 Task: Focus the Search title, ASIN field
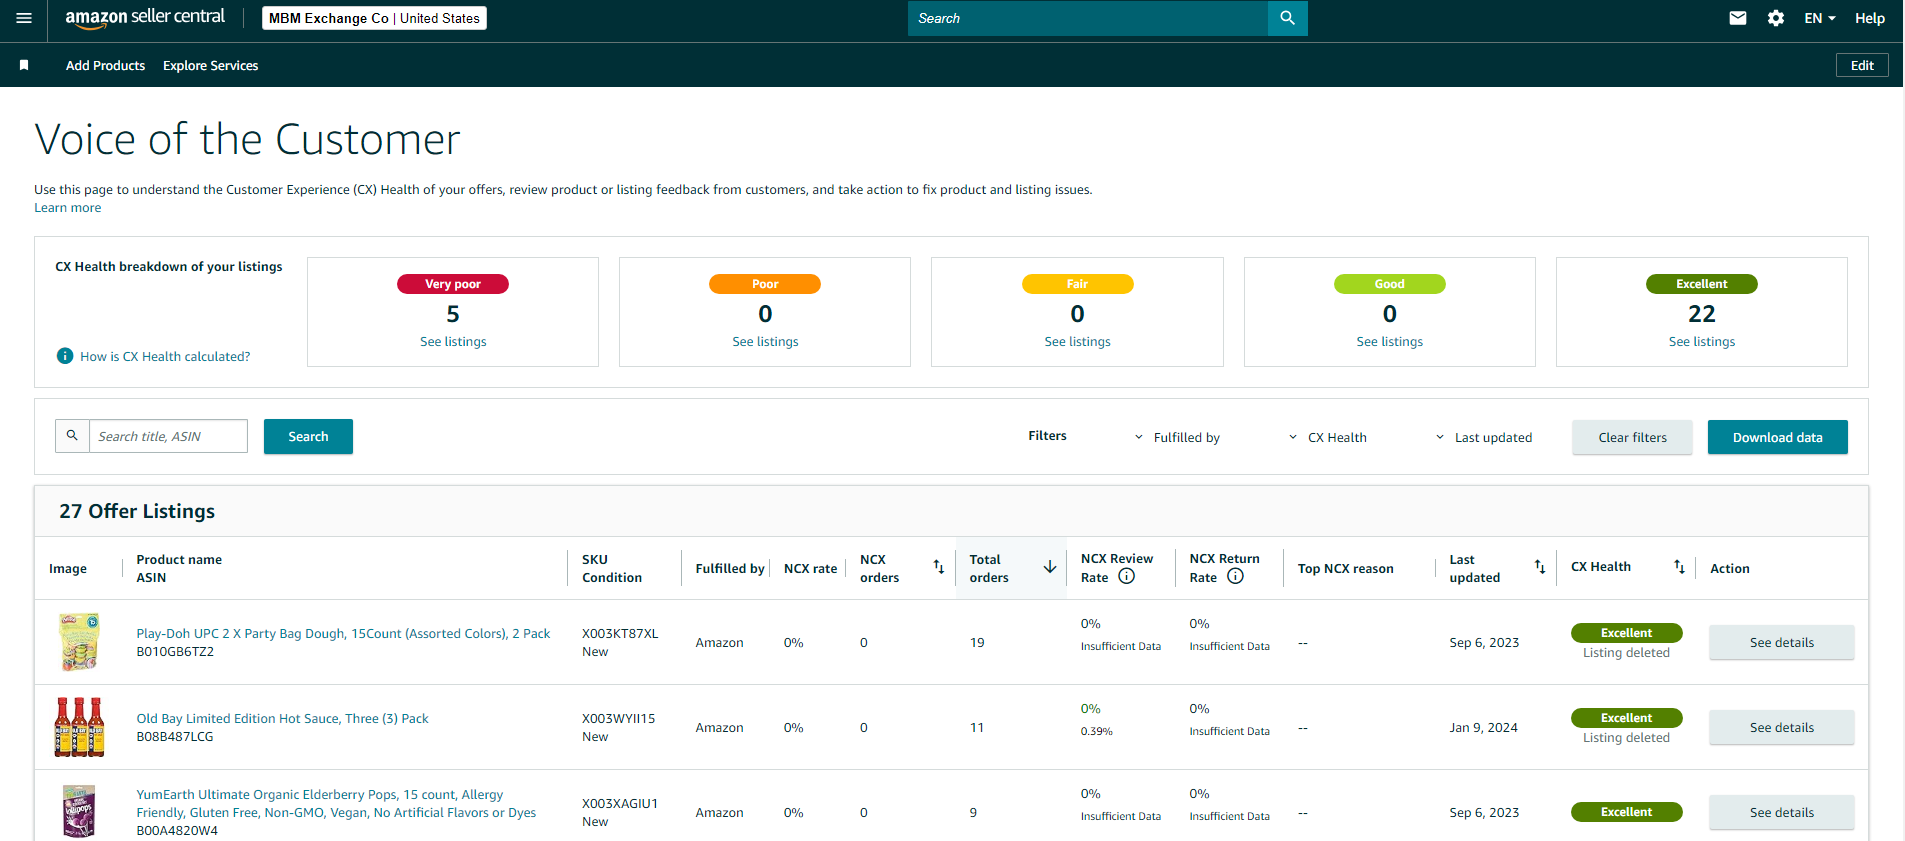click(x=168, y=436)
